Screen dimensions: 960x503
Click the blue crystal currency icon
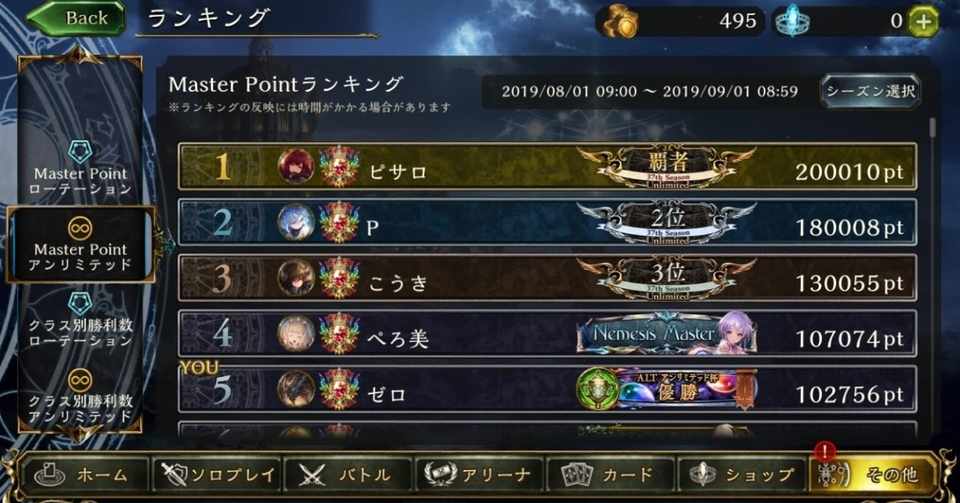(x=792, y=22)
